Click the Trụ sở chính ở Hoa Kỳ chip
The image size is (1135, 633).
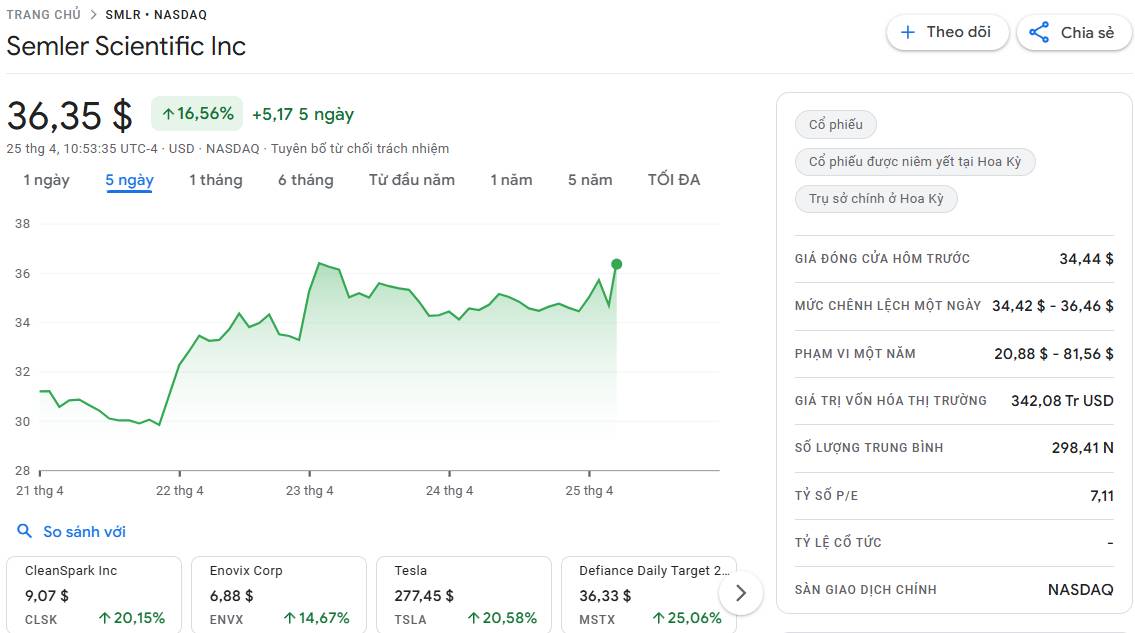coord(876,199)
